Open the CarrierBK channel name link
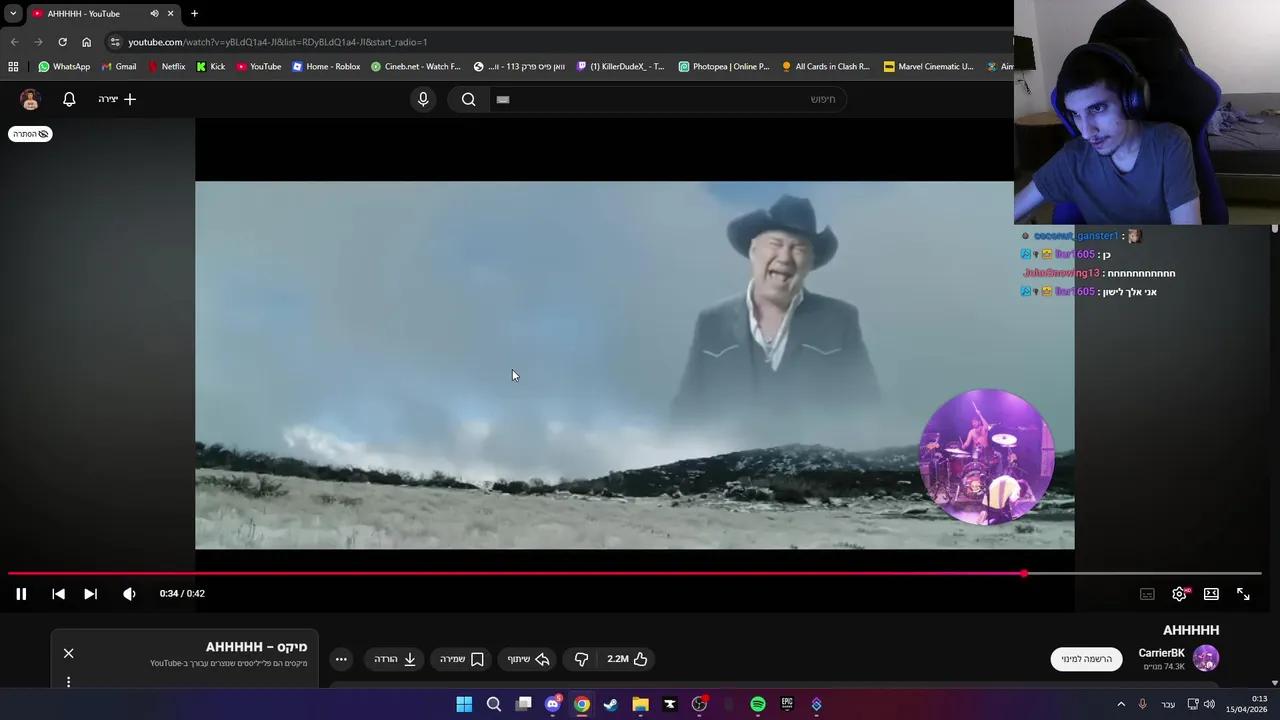Image resolution: width=1280 pixels, height=720 pixels. coord(1161,653)
